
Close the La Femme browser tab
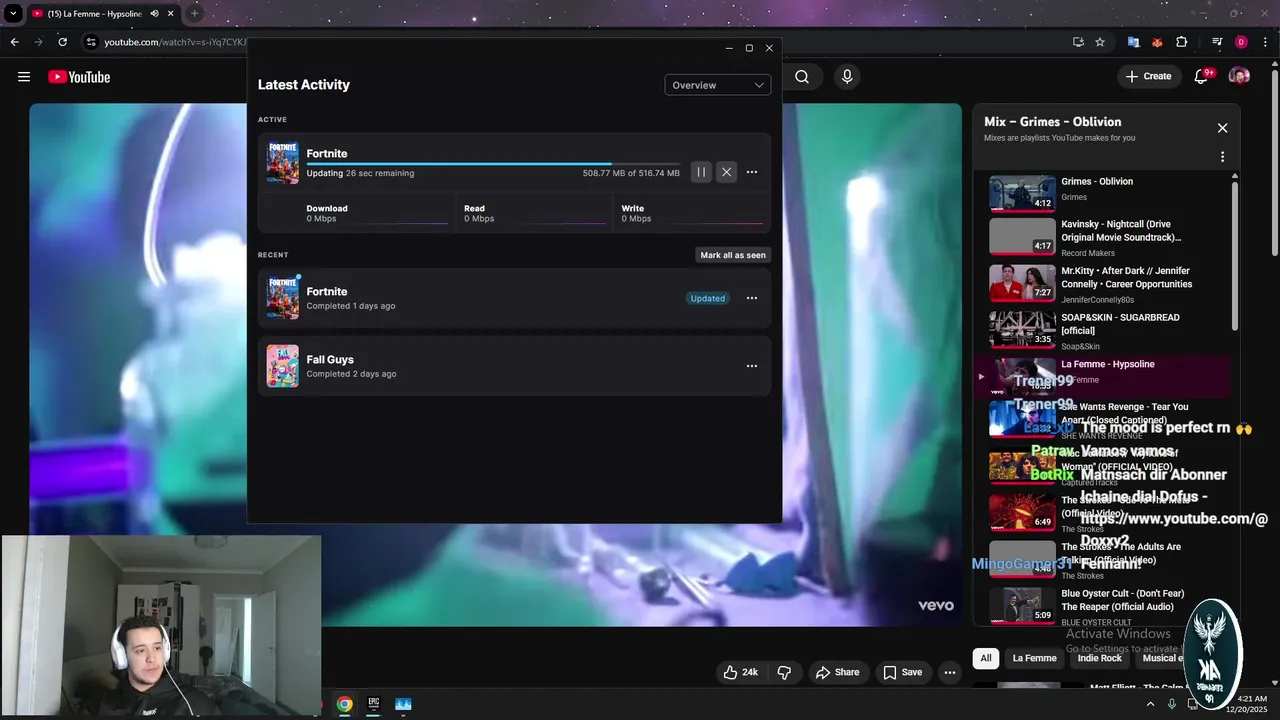click(171, 14)
